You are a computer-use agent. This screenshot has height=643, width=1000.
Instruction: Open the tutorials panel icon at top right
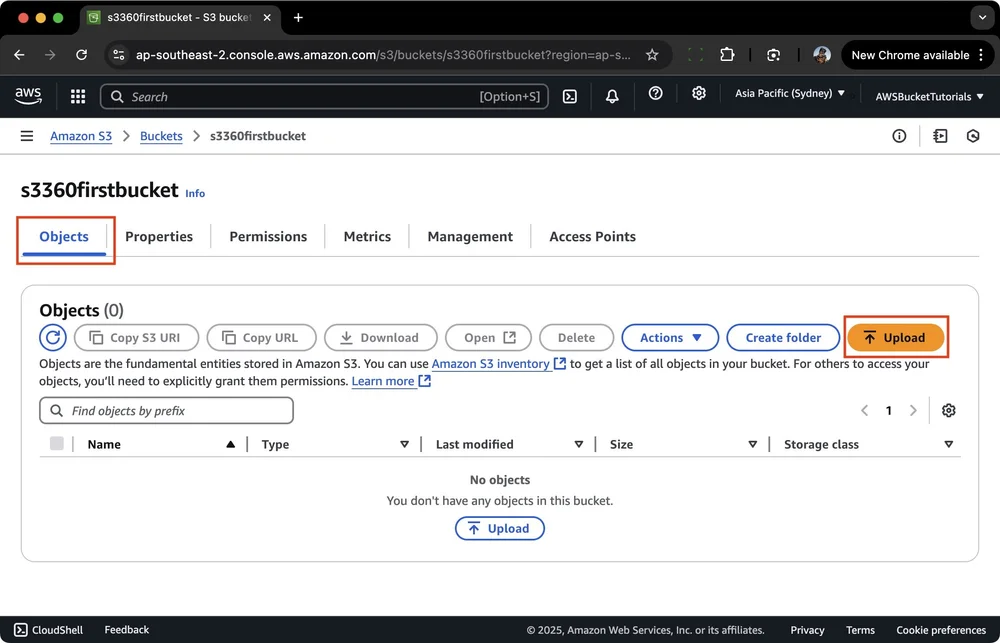coord(940,136)
